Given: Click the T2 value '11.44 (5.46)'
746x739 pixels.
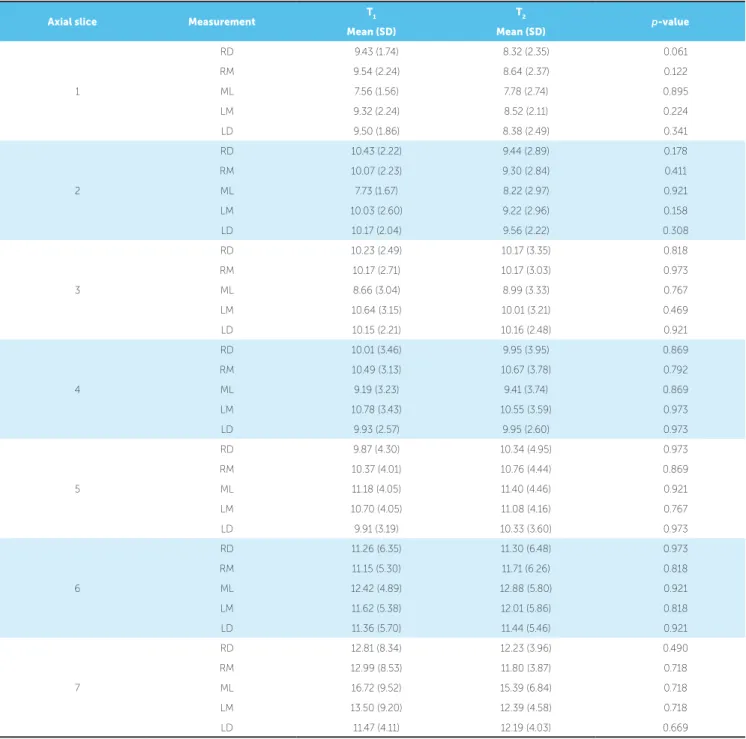Looking at the screenshot, I should [x=526, y=629].
